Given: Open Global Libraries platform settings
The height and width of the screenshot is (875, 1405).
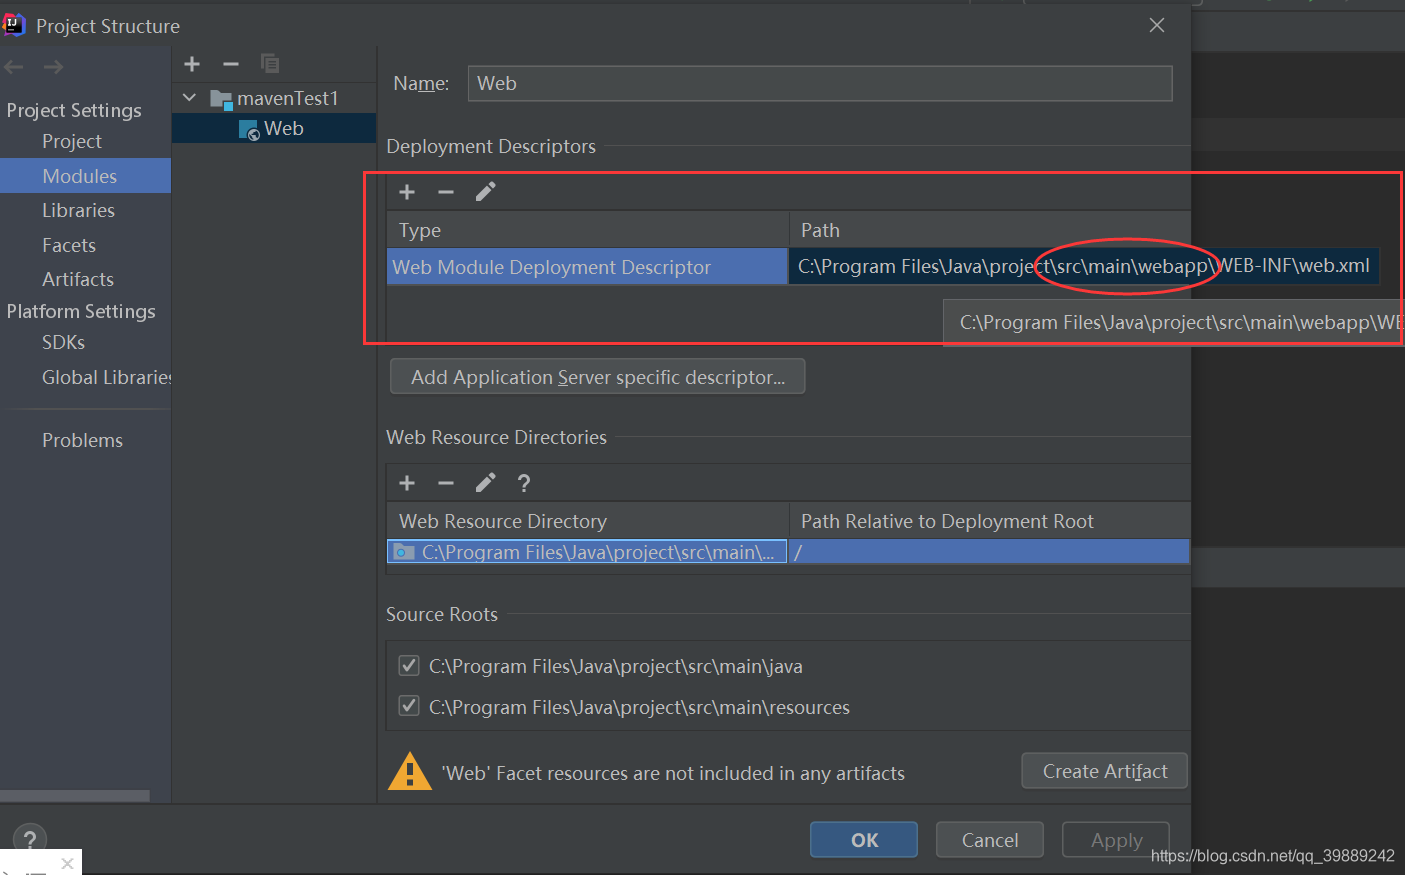Looking at the screenshot, I should (x=107, y=377).
